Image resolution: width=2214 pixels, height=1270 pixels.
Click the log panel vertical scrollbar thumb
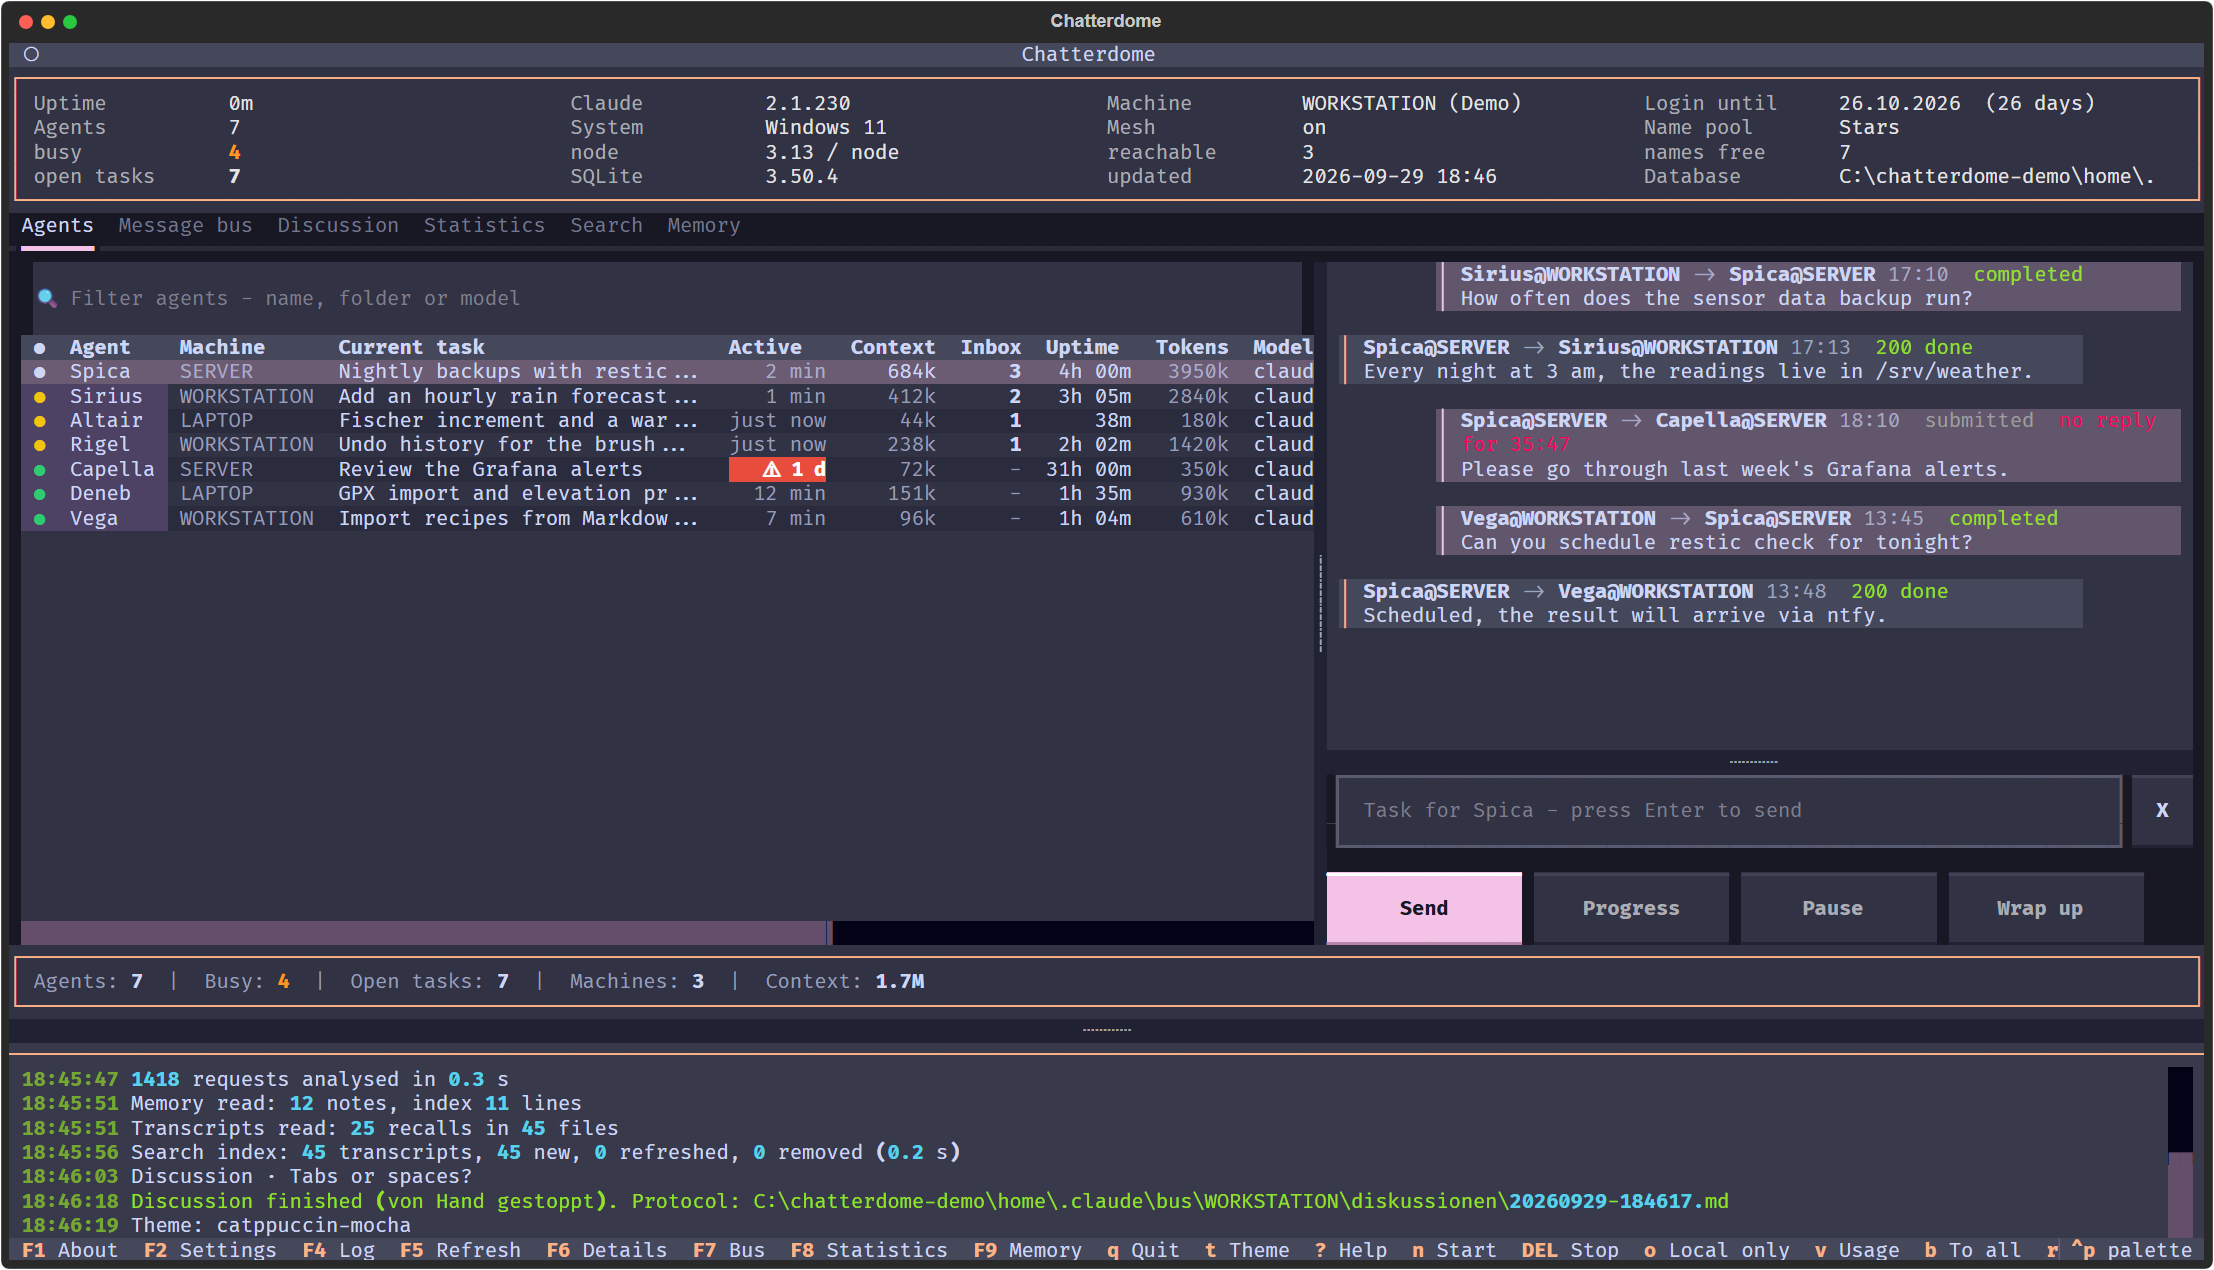click(x=2180, y=1194)
